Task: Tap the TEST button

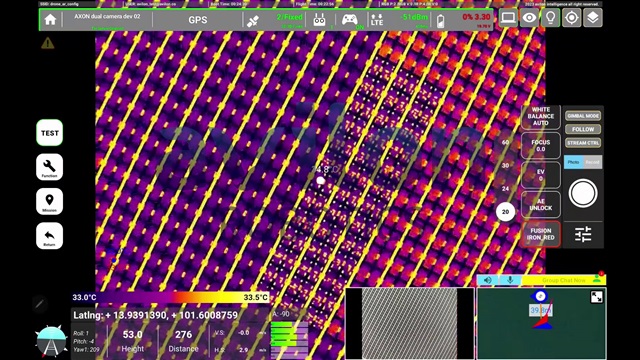Action: (x=49, y=133)
